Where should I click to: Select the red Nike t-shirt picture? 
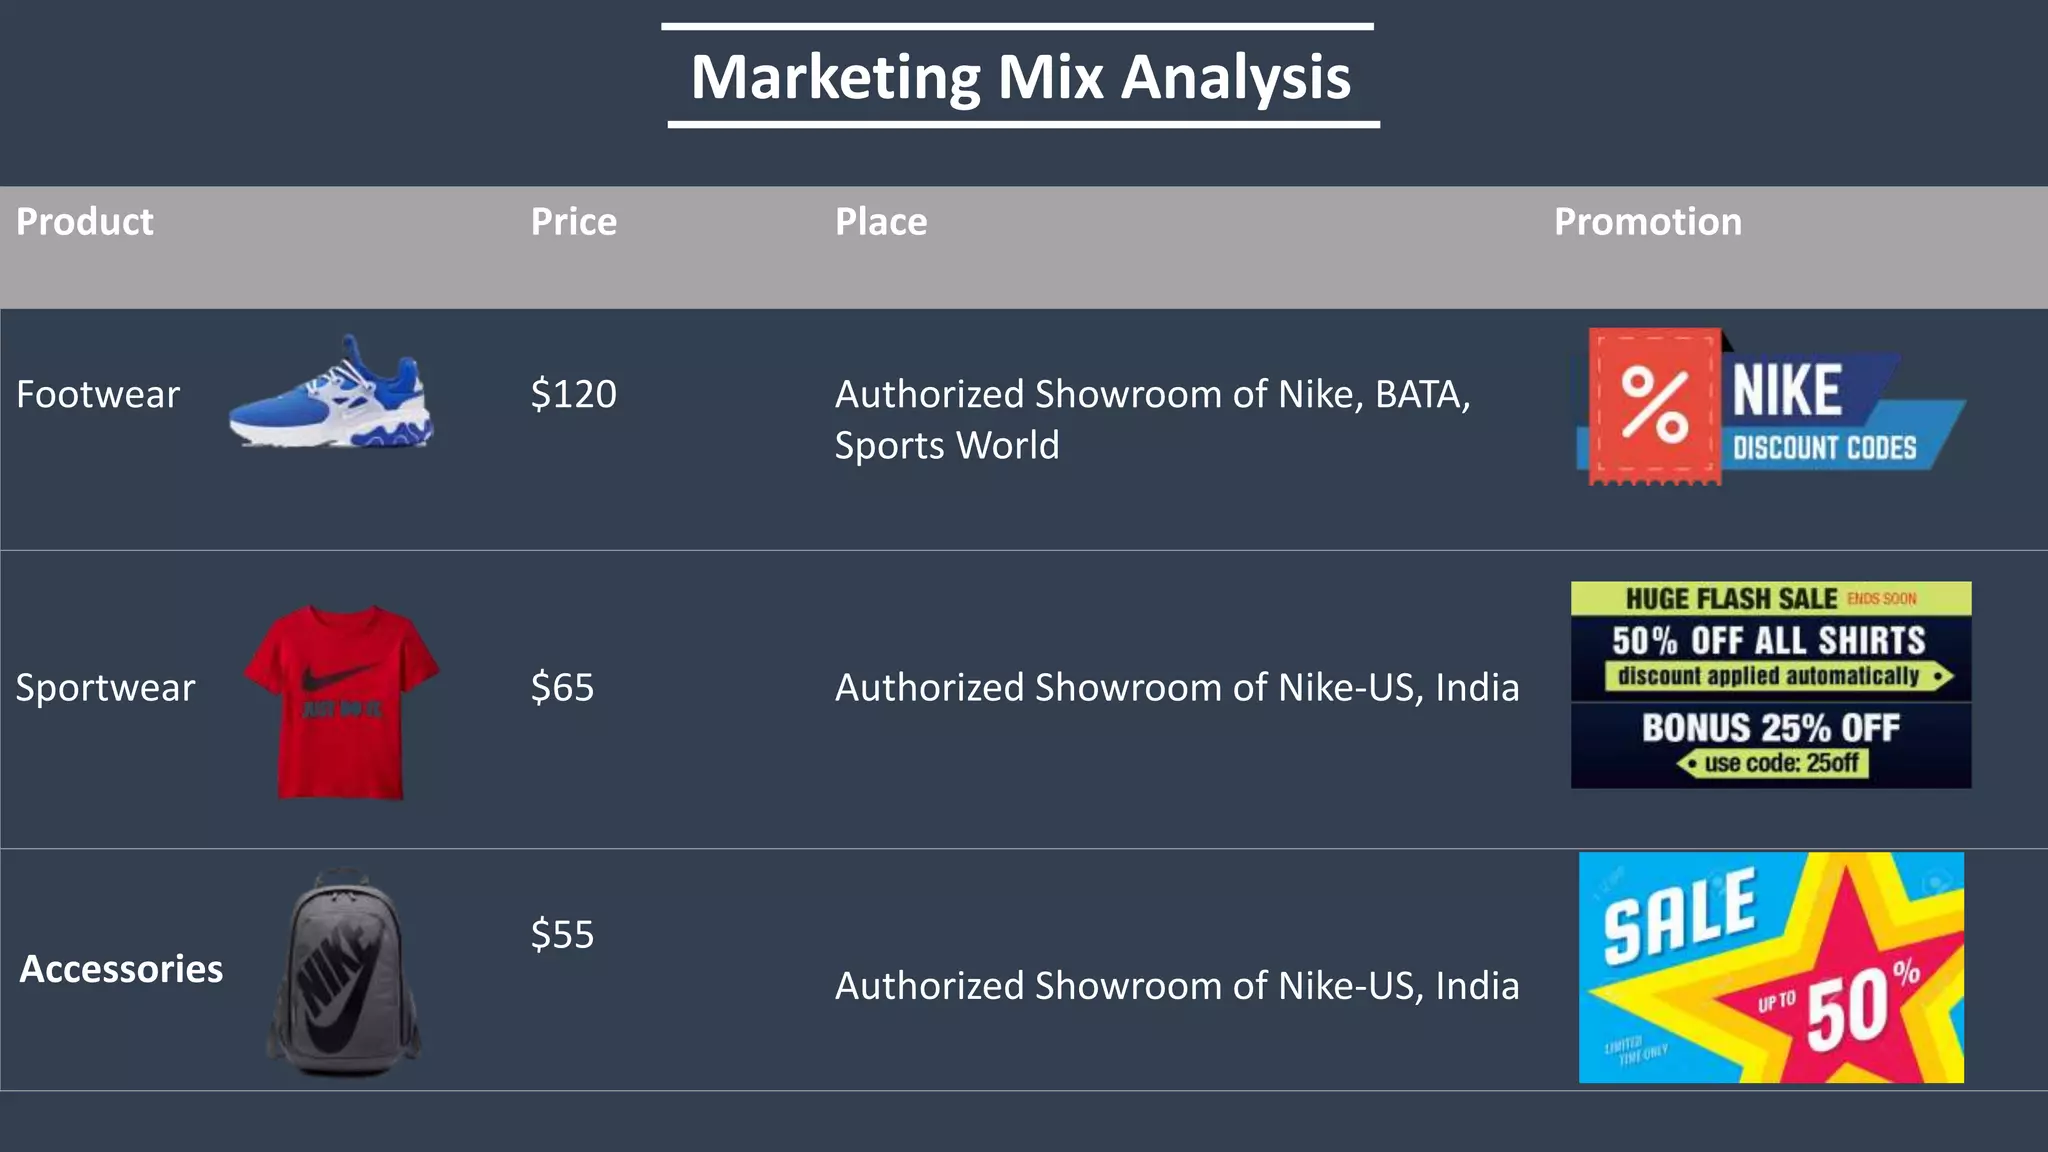[341, 701]
